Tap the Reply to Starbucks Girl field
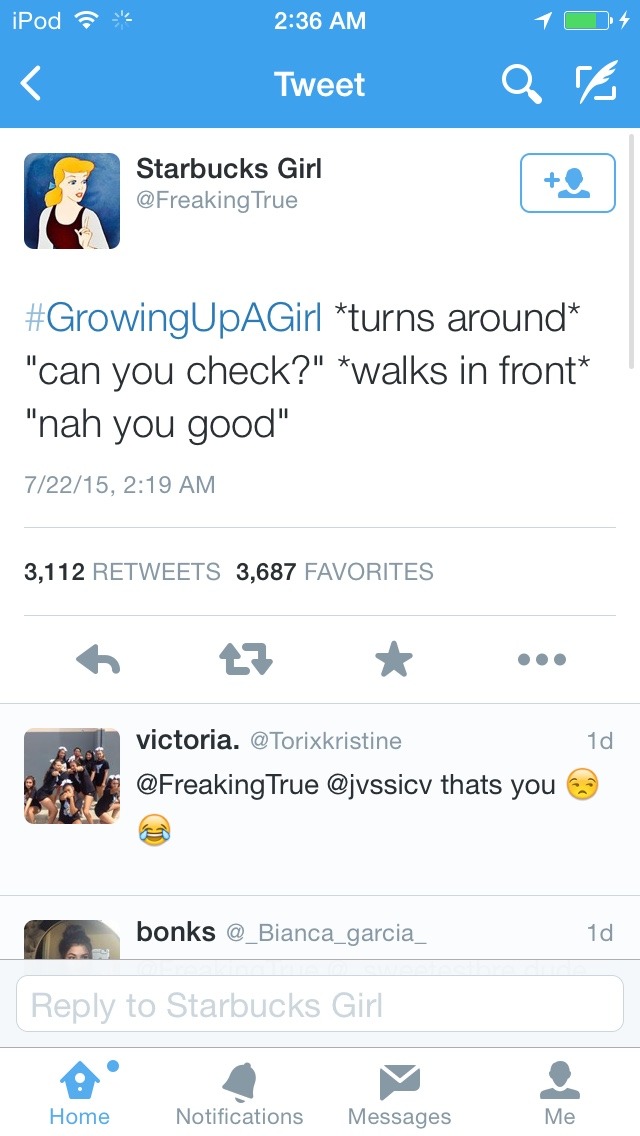Viewport: 640px width, 1136px height. [x=320, y=1003]
